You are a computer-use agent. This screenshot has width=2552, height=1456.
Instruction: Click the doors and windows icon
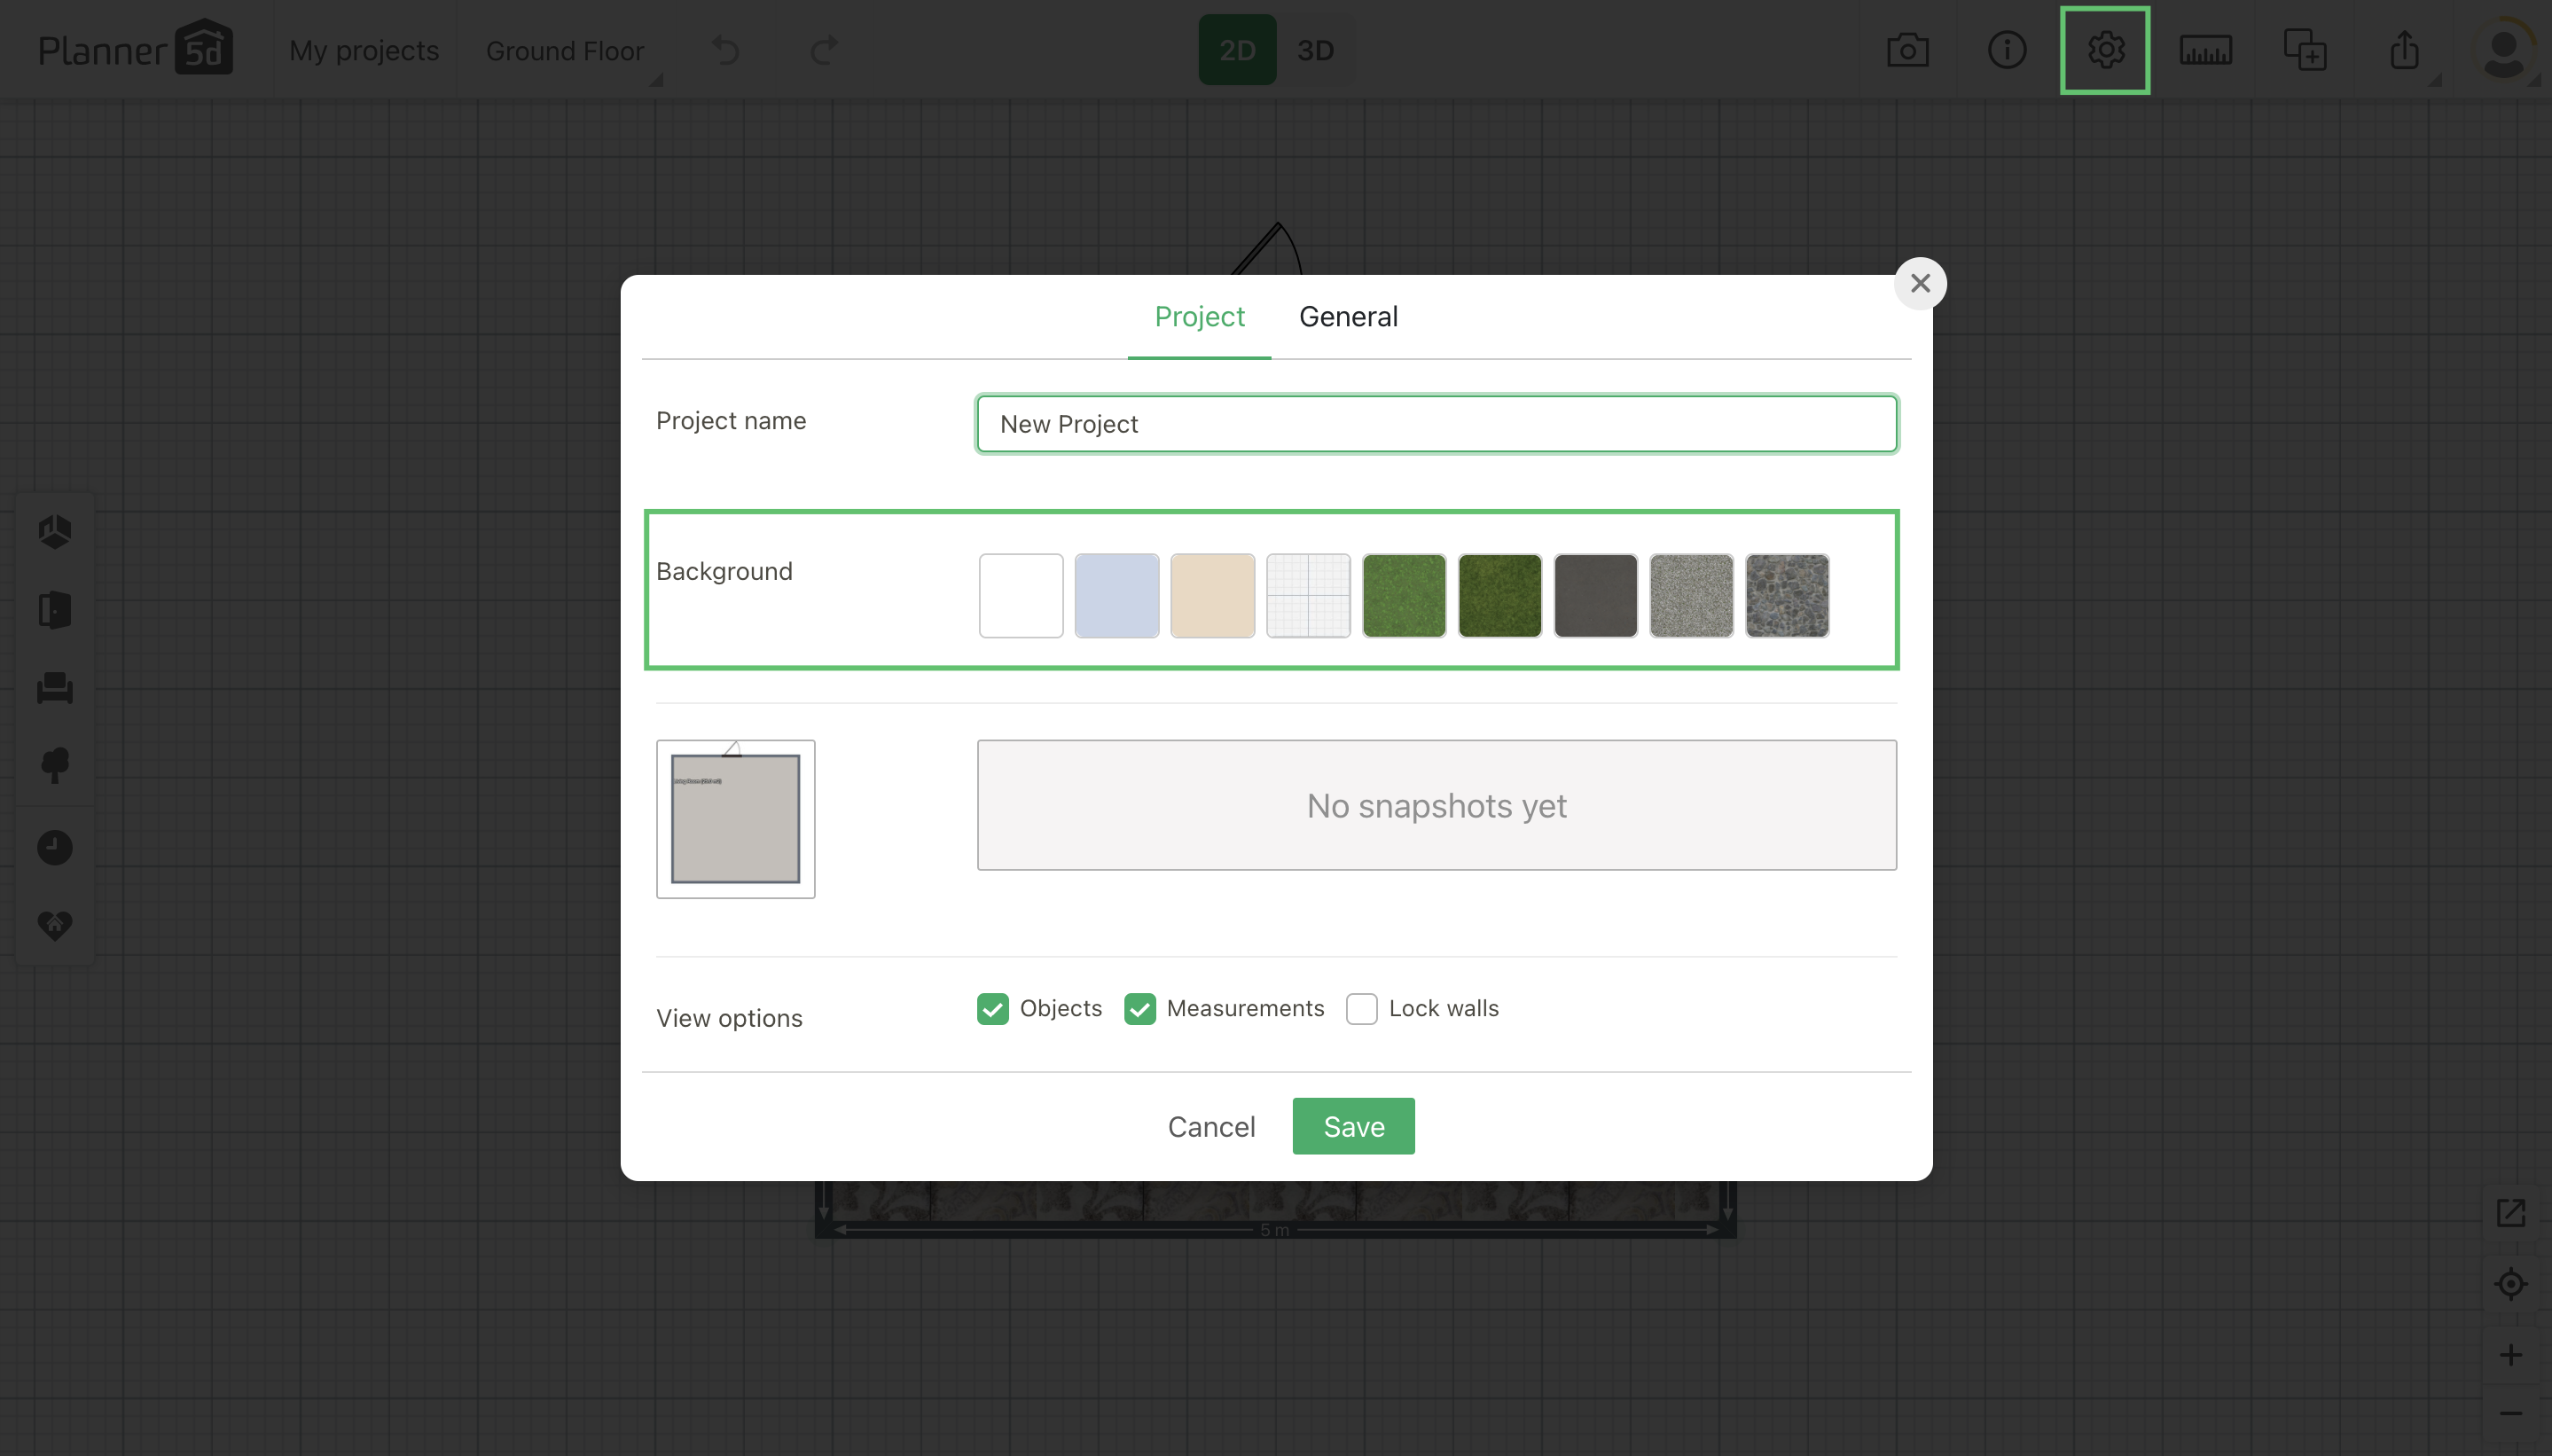pos(55,610)
